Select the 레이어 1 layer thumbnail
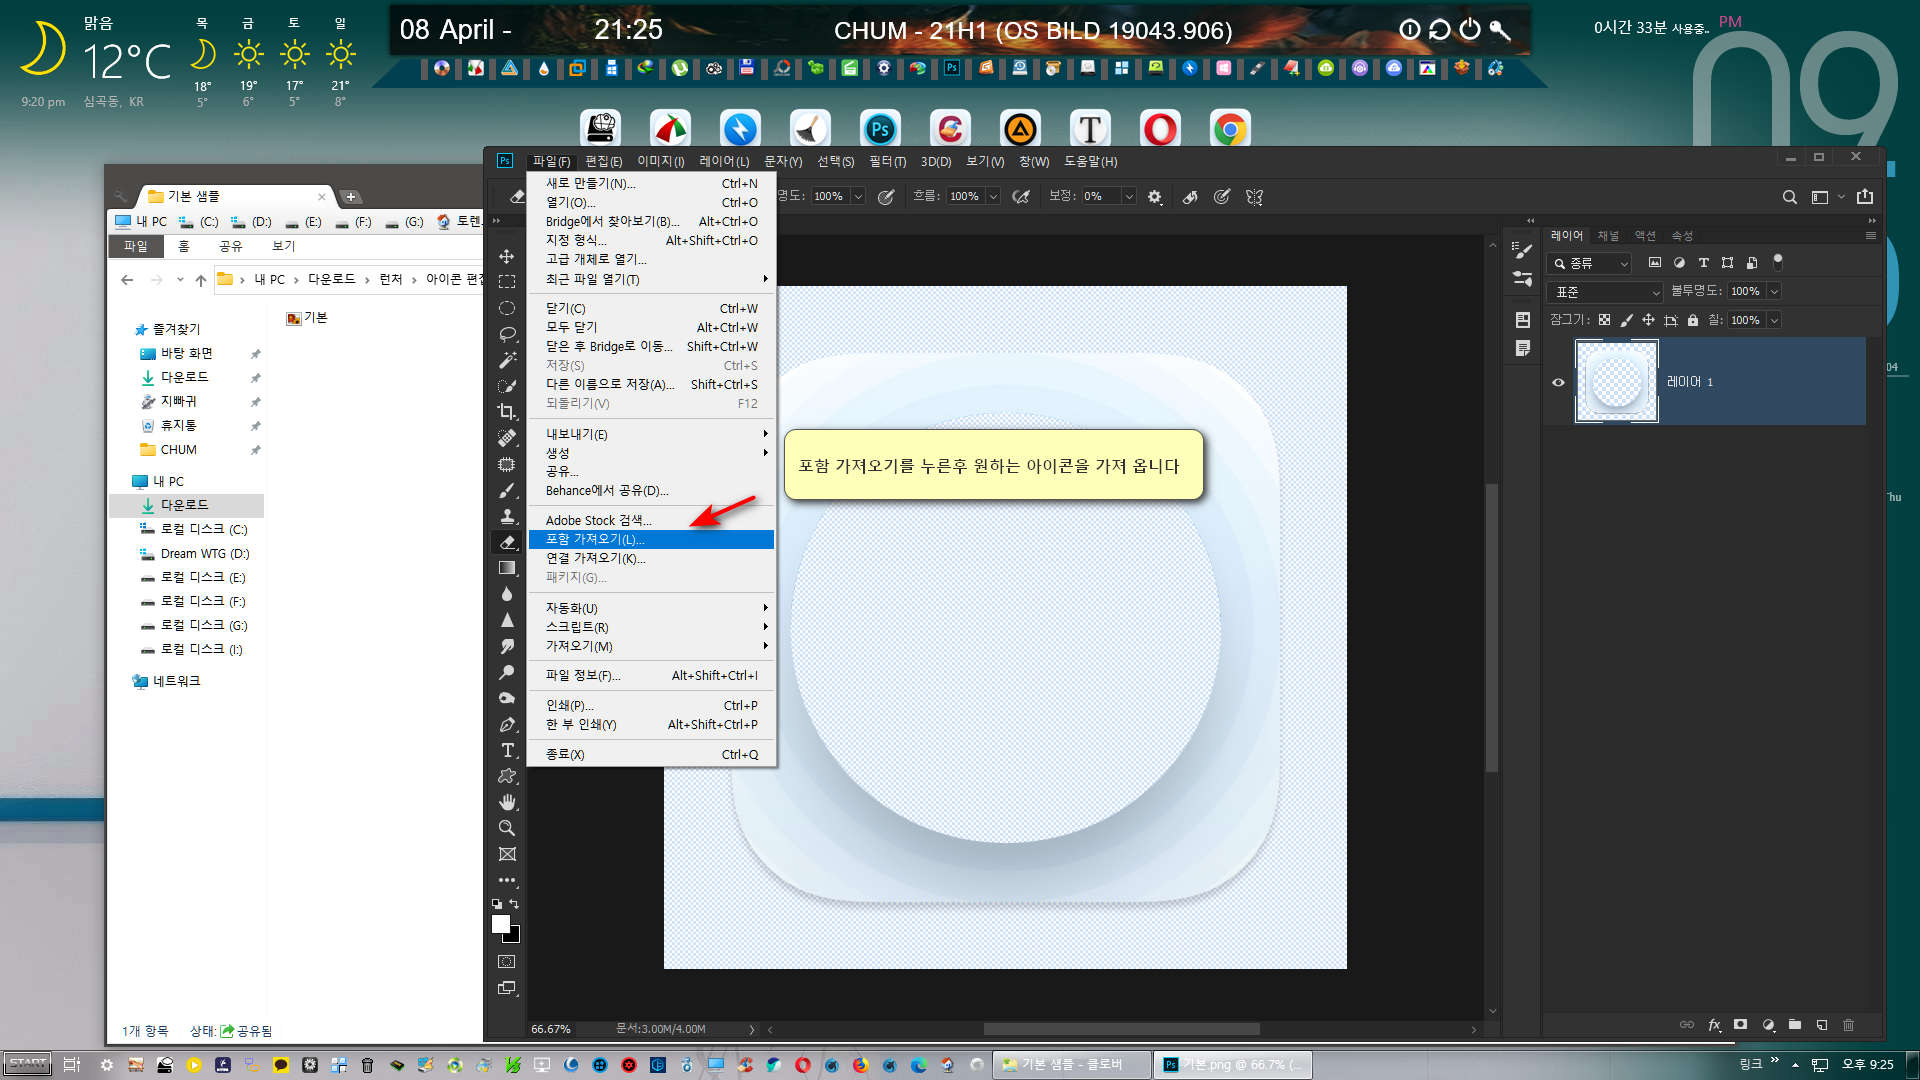 (x=1617, y=381)
